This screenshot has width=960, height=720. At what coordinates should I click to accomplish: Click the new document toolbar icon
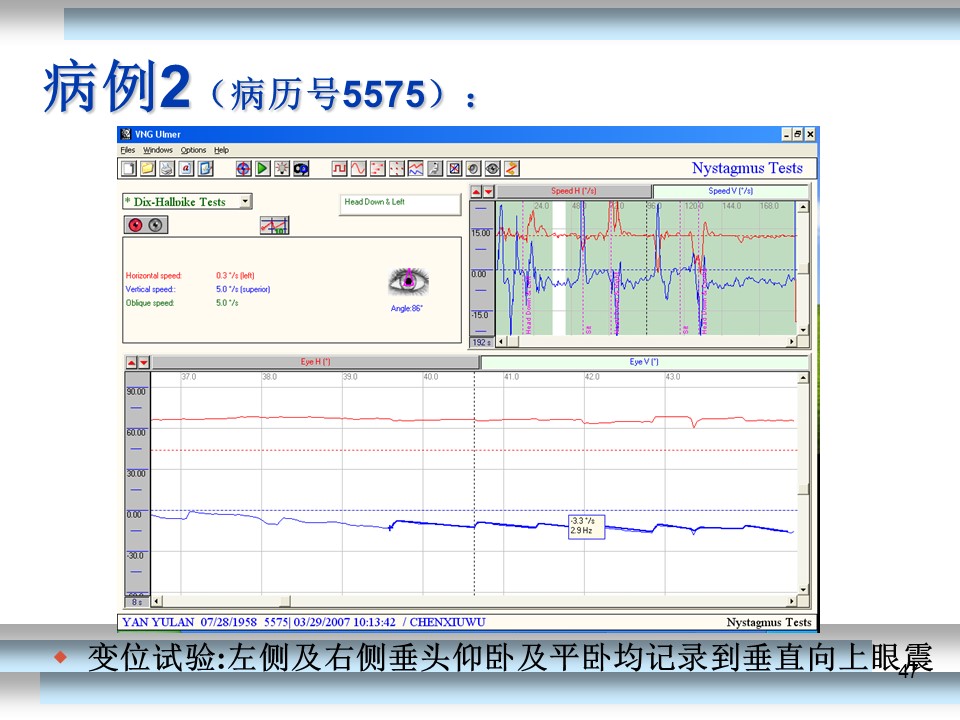pos(128,168)
